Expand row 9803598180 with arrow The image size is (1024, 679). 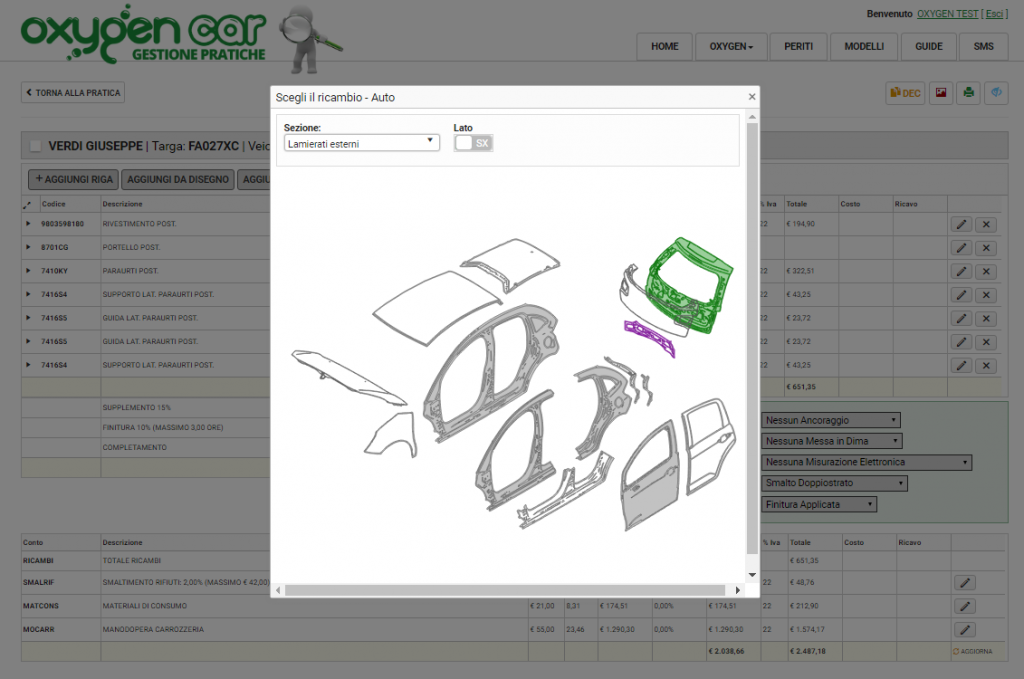pos(28,224)
